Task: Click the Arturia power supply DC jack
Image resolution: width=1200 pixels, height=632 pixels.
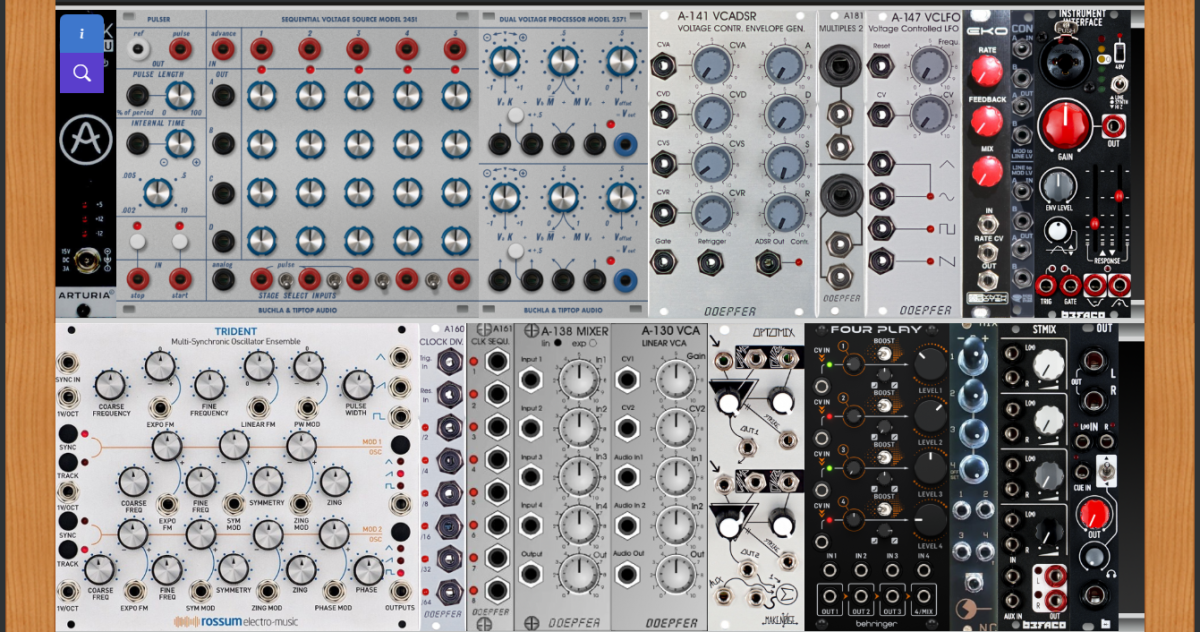Action: click(85, 262)
